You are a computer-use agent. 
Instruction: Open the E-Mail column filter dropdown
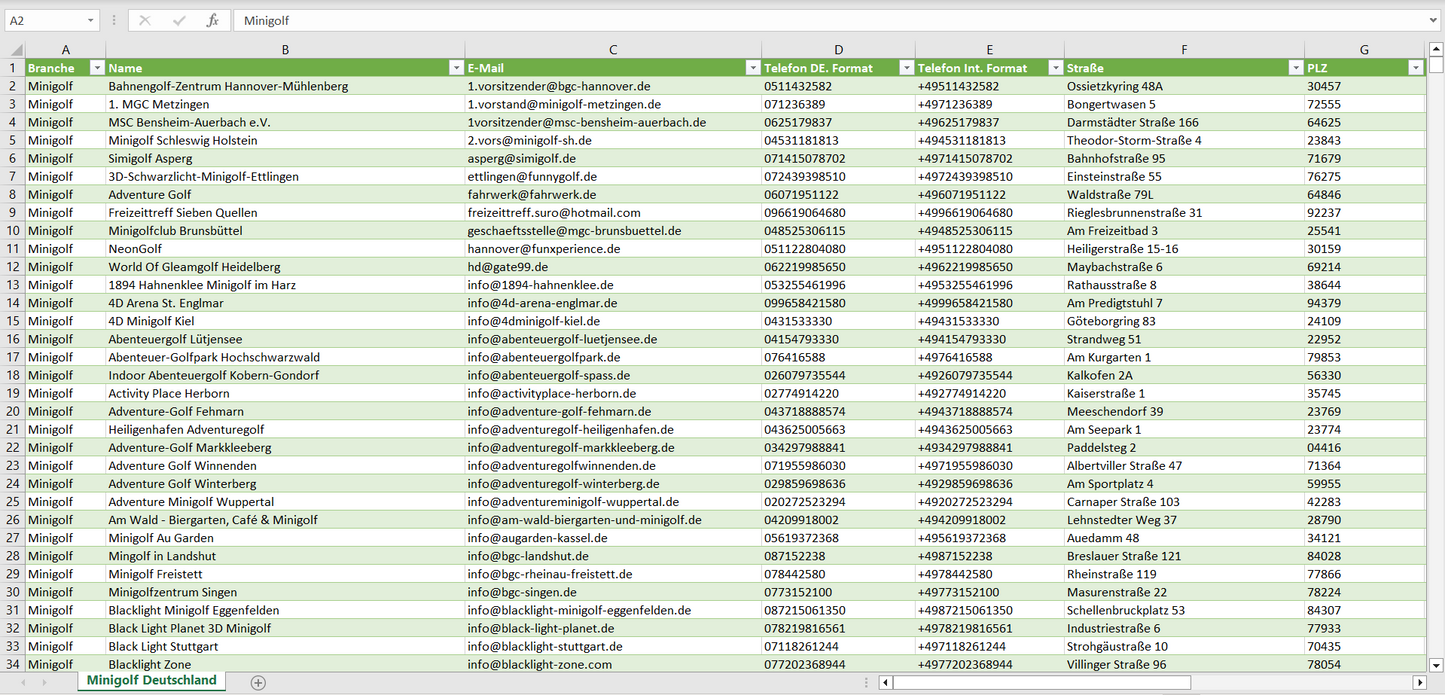tap(752, 68)
